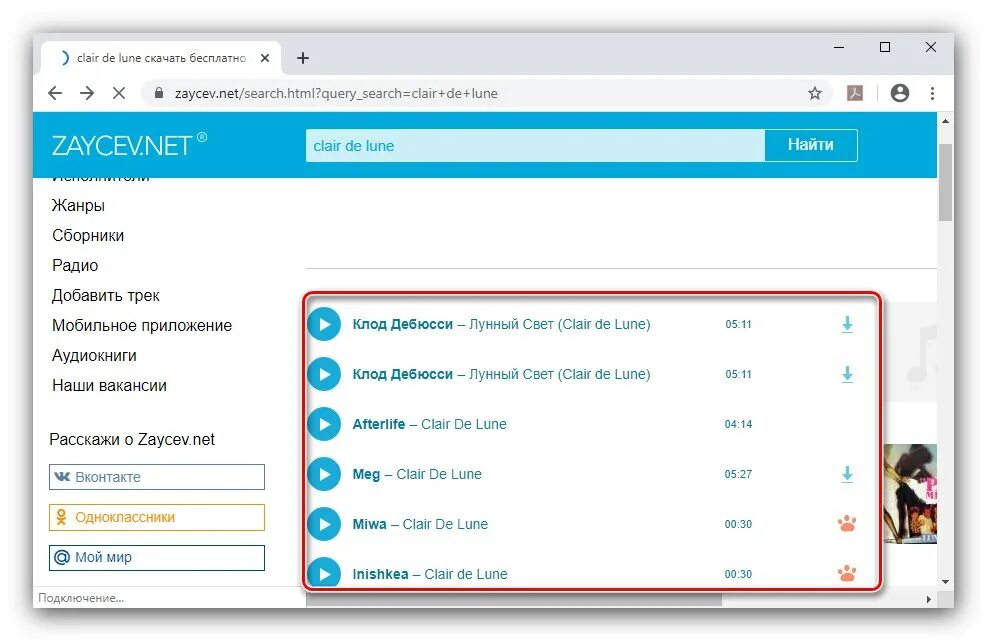Click the Найти search button
Viewport: 987px width, 641px height.
[811, 145]
